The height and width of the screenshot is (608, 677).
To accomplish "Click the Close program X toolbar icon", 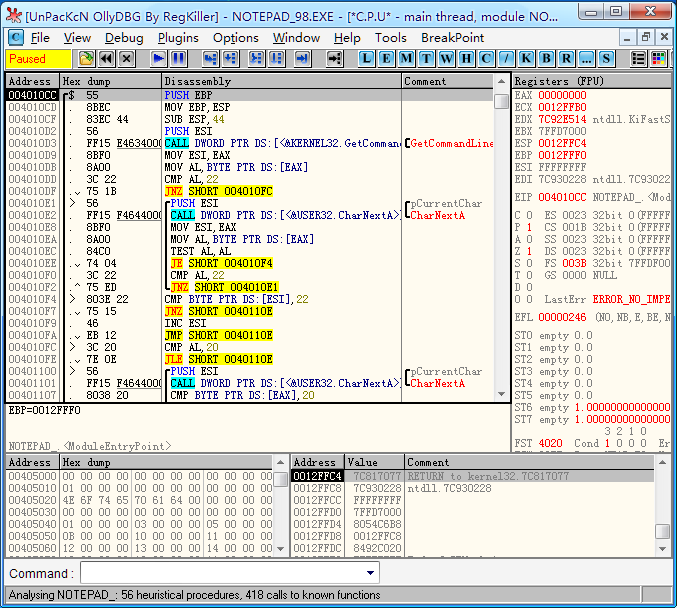I will click(x=126, y=59).
